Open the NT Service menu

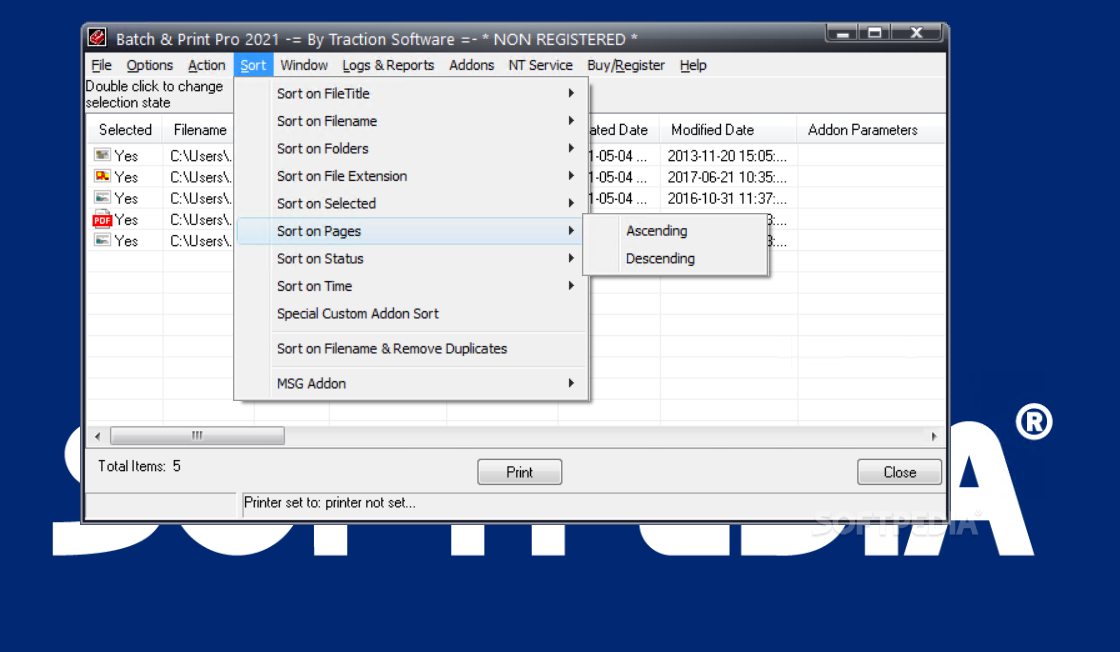click(540, 65)
